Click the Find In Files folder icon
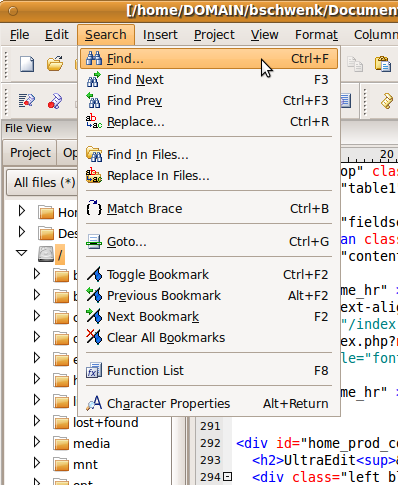Screen dimensions: 398x485 pyautogui.click(x=94, y=155)
